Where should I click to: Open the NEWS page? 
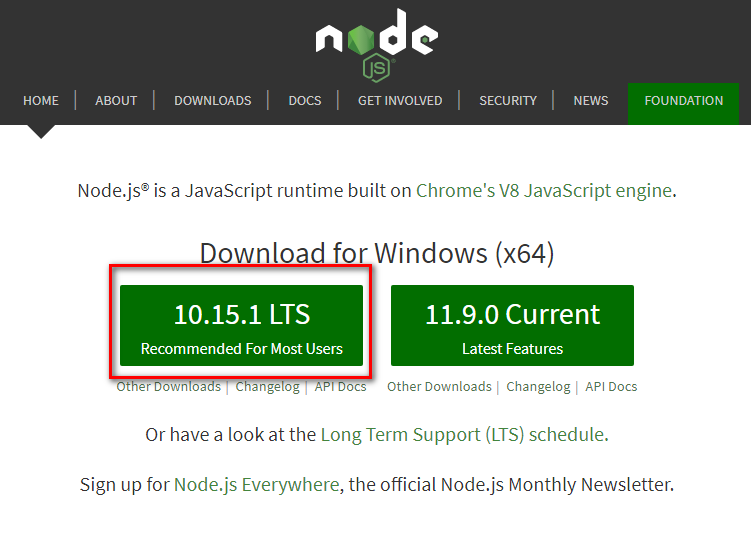(x=591, y=101)
